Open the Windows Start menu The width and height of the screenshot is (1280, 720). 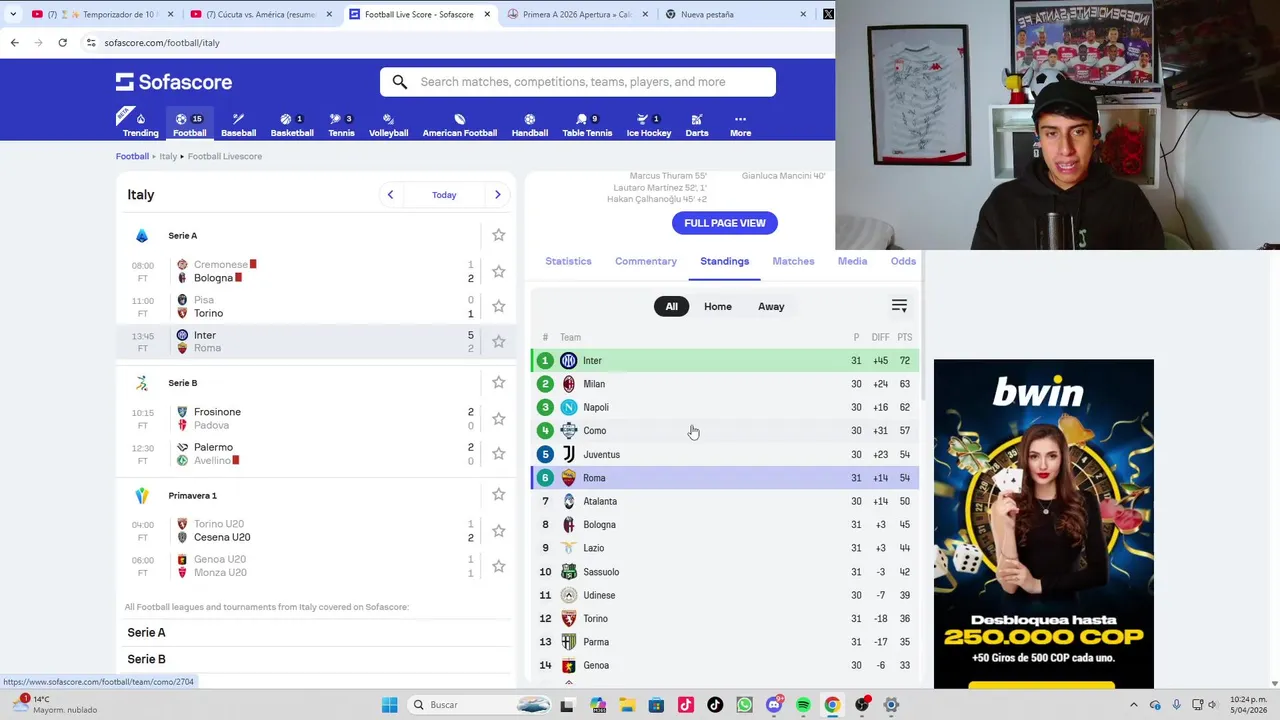[389, 705]
